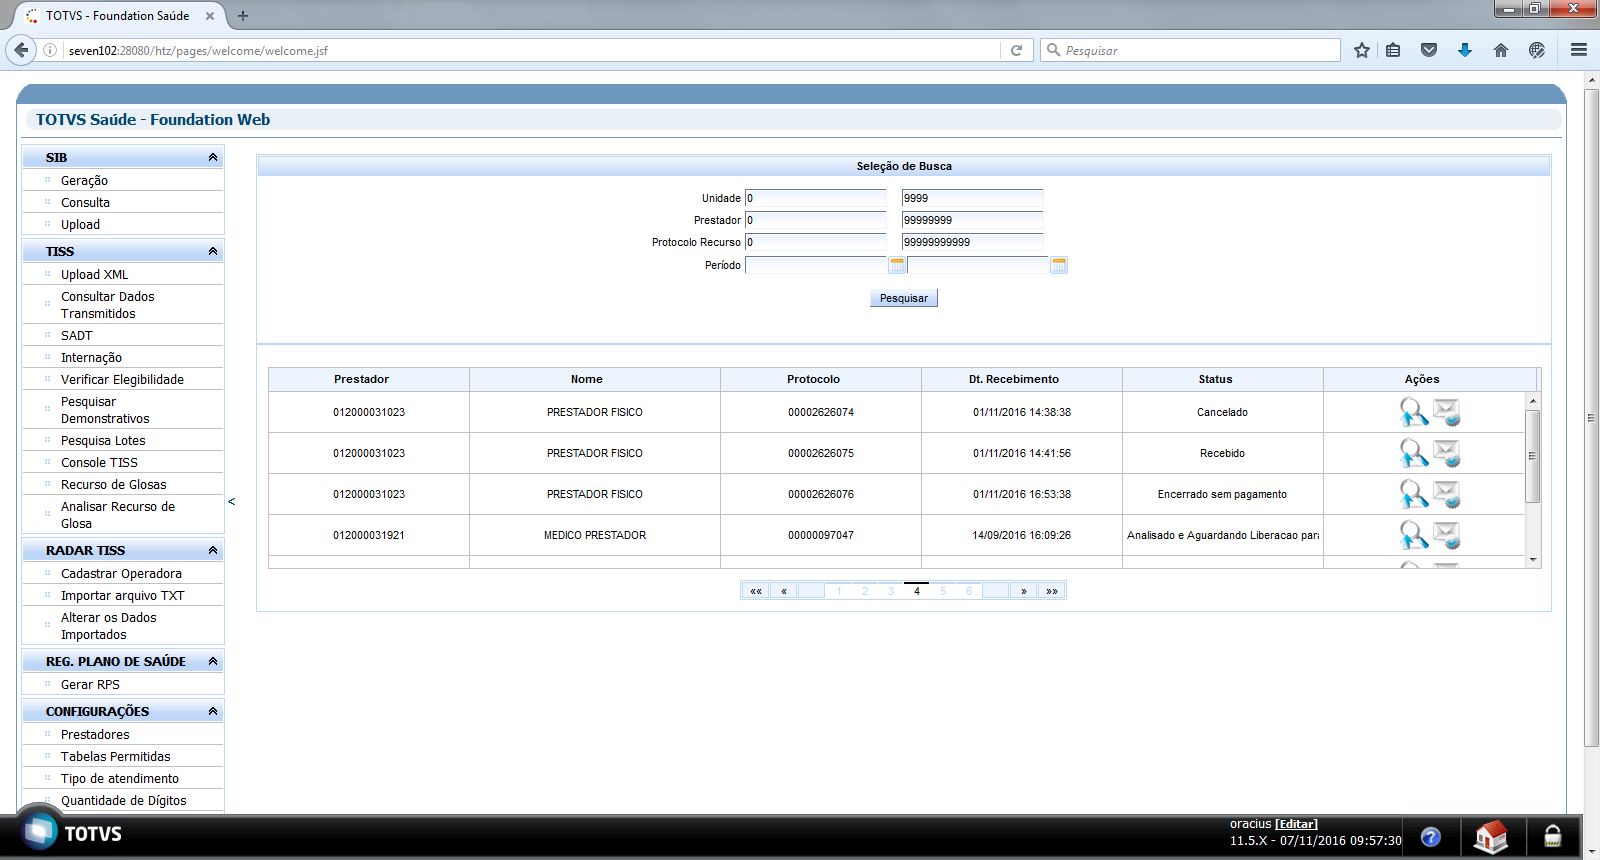Click the globe icon in Firefox toolbar

coord(1537,50)
